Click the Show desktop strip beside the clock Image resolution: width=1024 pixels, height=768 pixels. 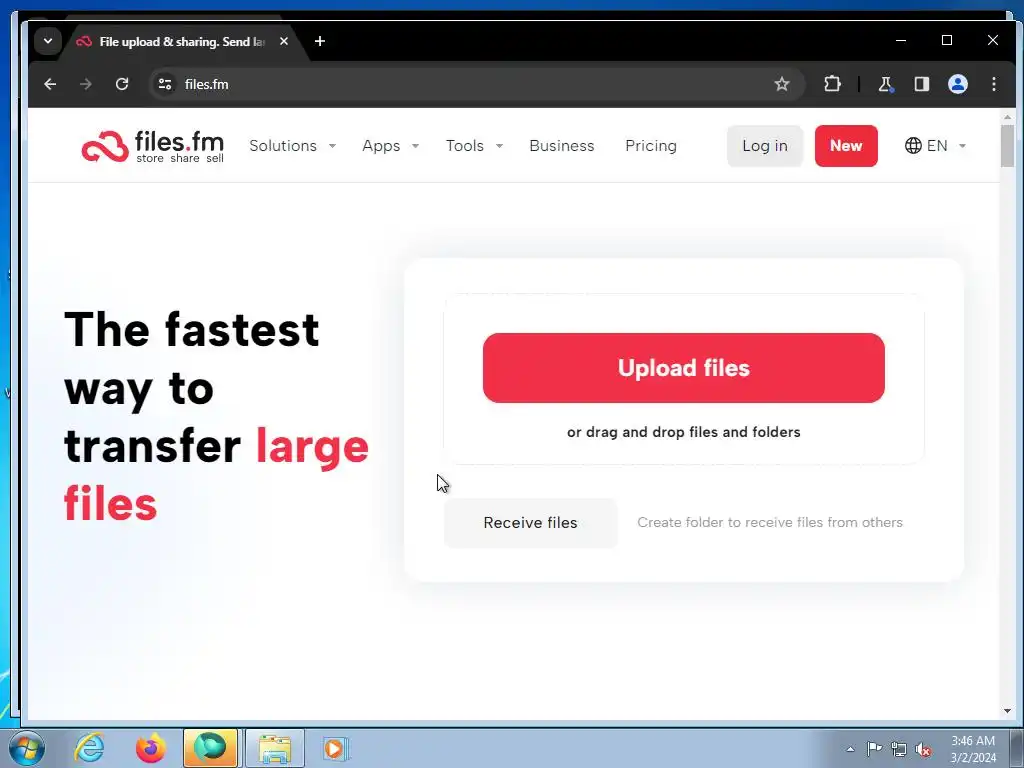1018,748
